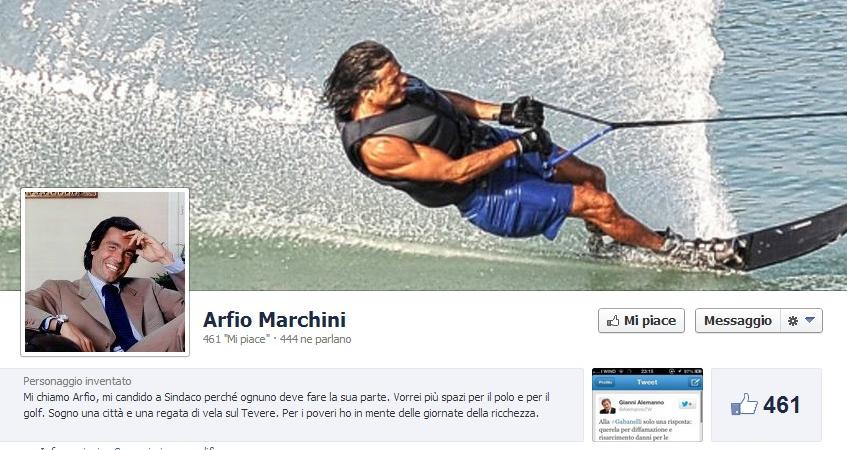The height and width of the screenshot is (450, 847).
Task: Like the page with Mi piace button
Action: [x=641, y=321]
